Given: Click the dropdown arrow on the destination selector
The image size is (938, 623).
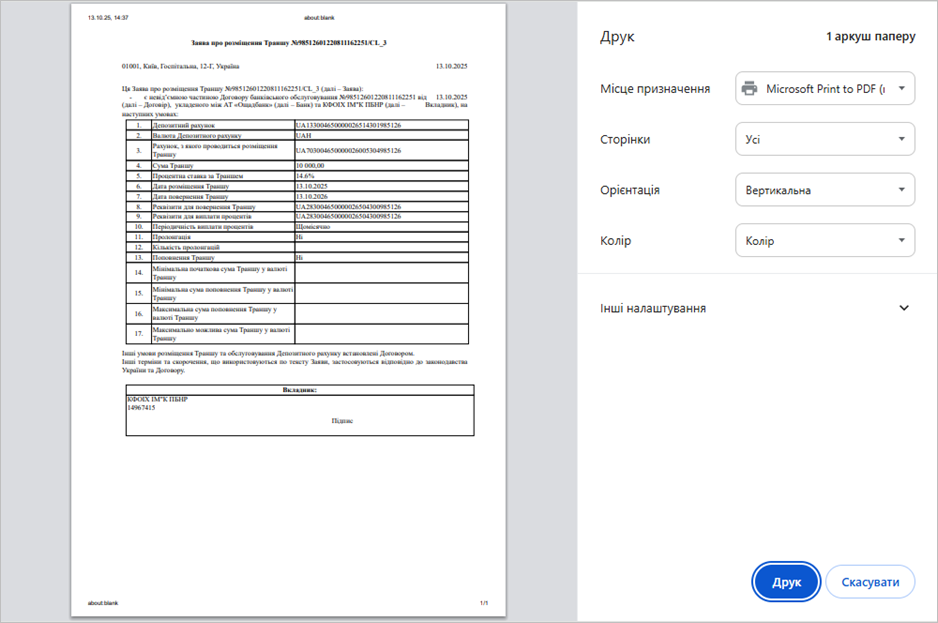Looking at the screenshot, I should coord(901,88).
